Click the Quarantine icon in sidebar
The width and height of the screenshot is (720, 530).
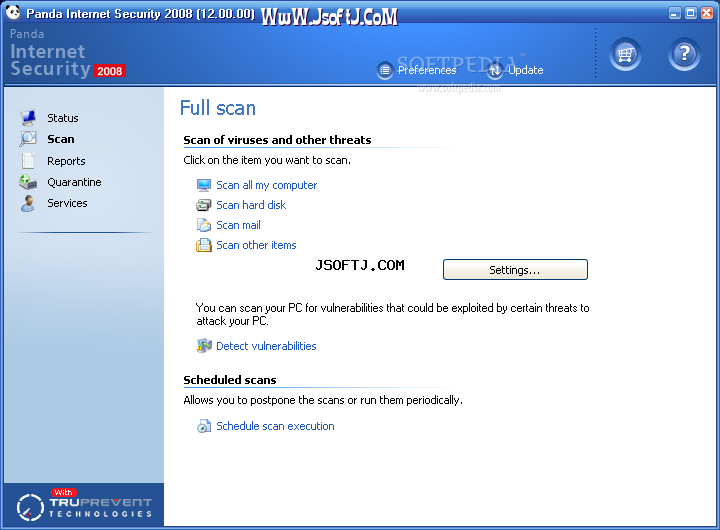coord(28,182)
